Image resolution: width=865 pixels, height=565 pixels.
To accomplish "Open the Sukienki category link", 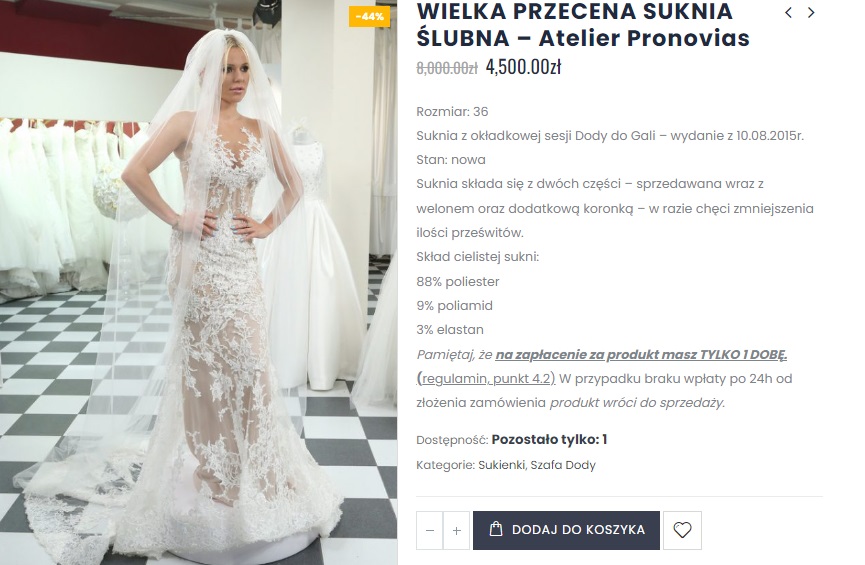I will pos(501,465).
